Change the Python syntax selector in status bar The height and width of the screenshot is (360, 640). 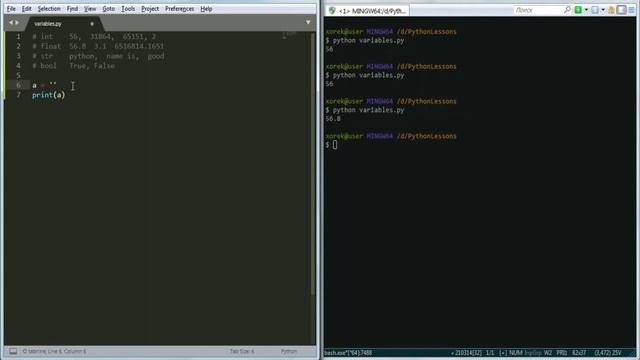click(289, 351)
